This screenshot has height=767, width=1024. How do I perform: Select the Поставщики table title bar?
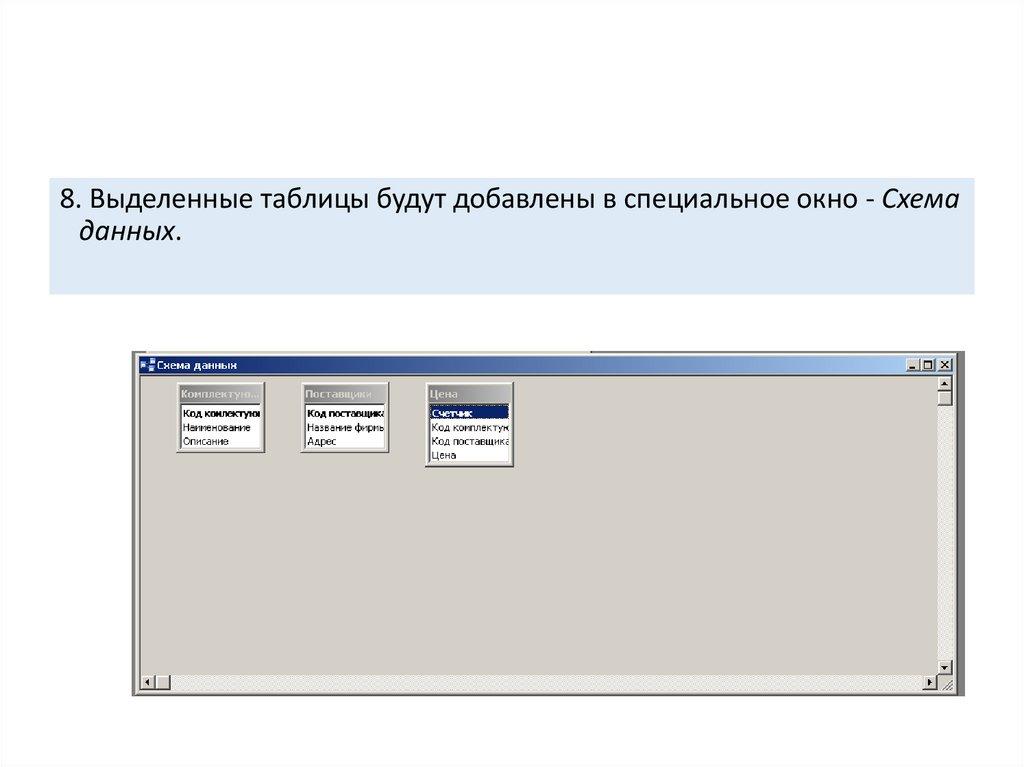tap(344, 394)
